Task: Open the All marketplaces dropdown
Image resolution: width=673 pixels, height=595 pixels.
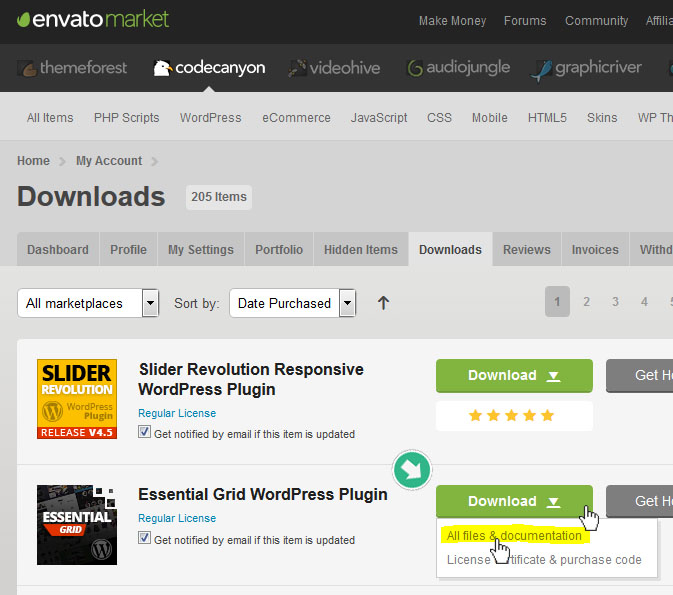Action: tap(88, 303)
